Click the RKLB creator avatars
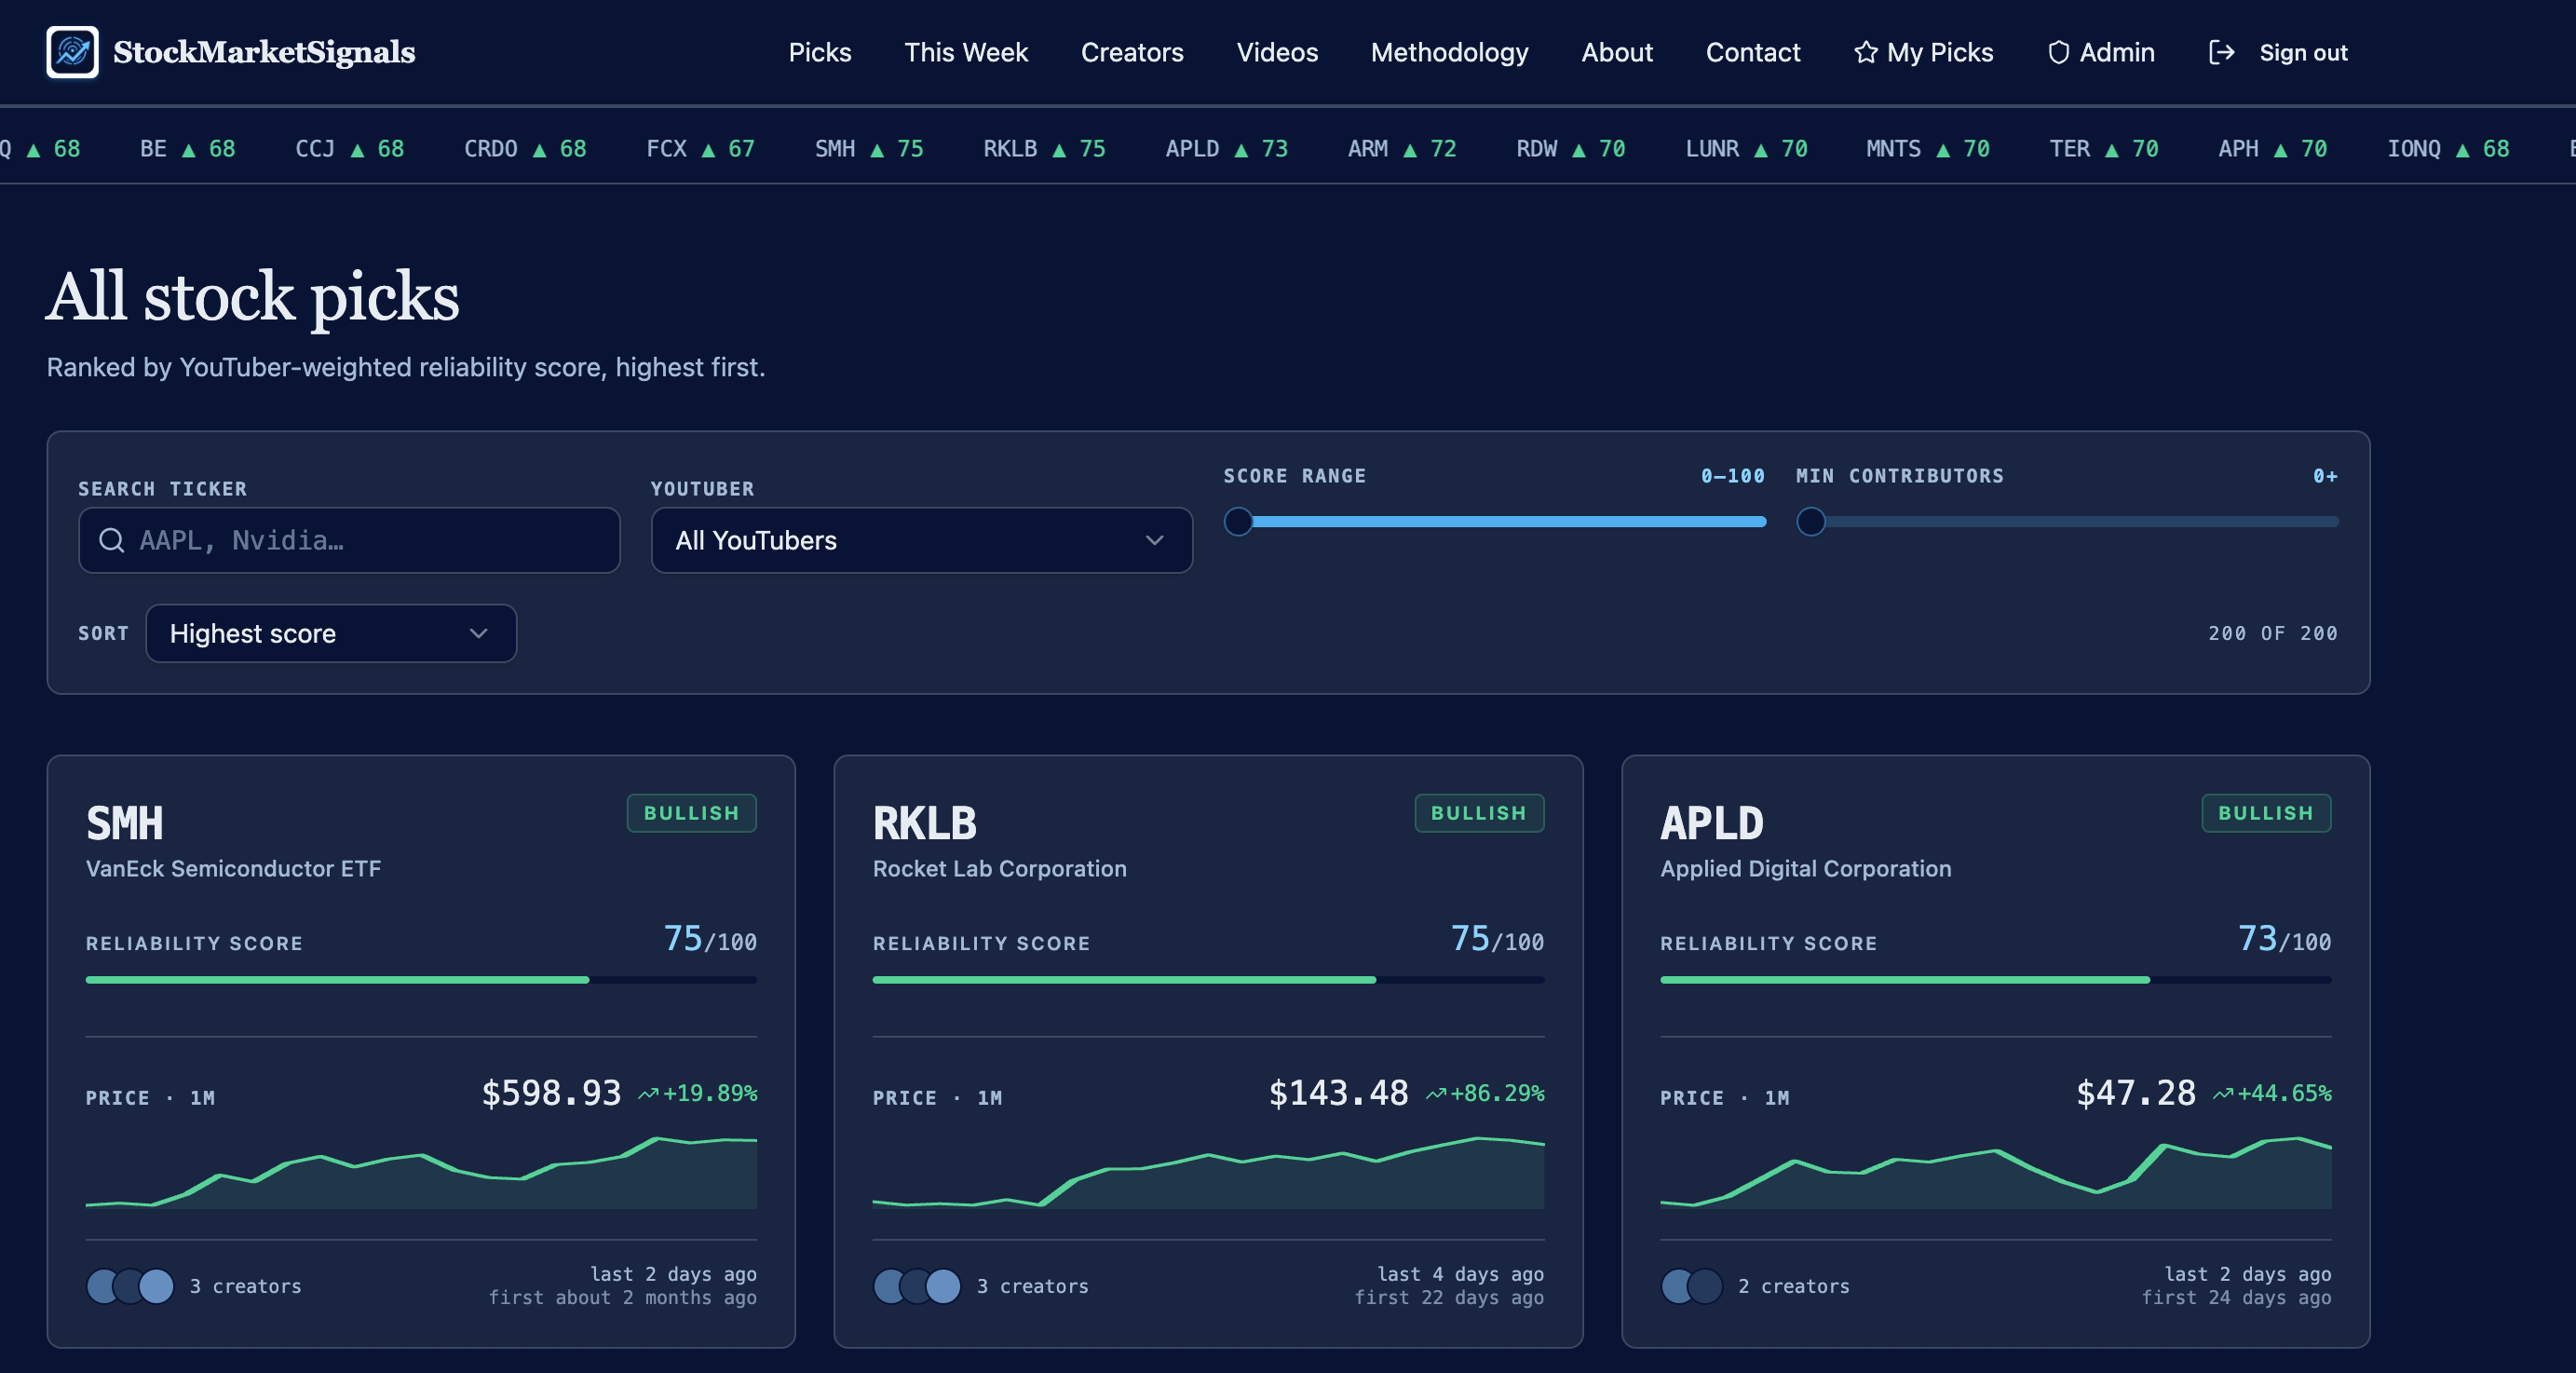This screenshot has width=2576, height=1373. click(917, 1286)
